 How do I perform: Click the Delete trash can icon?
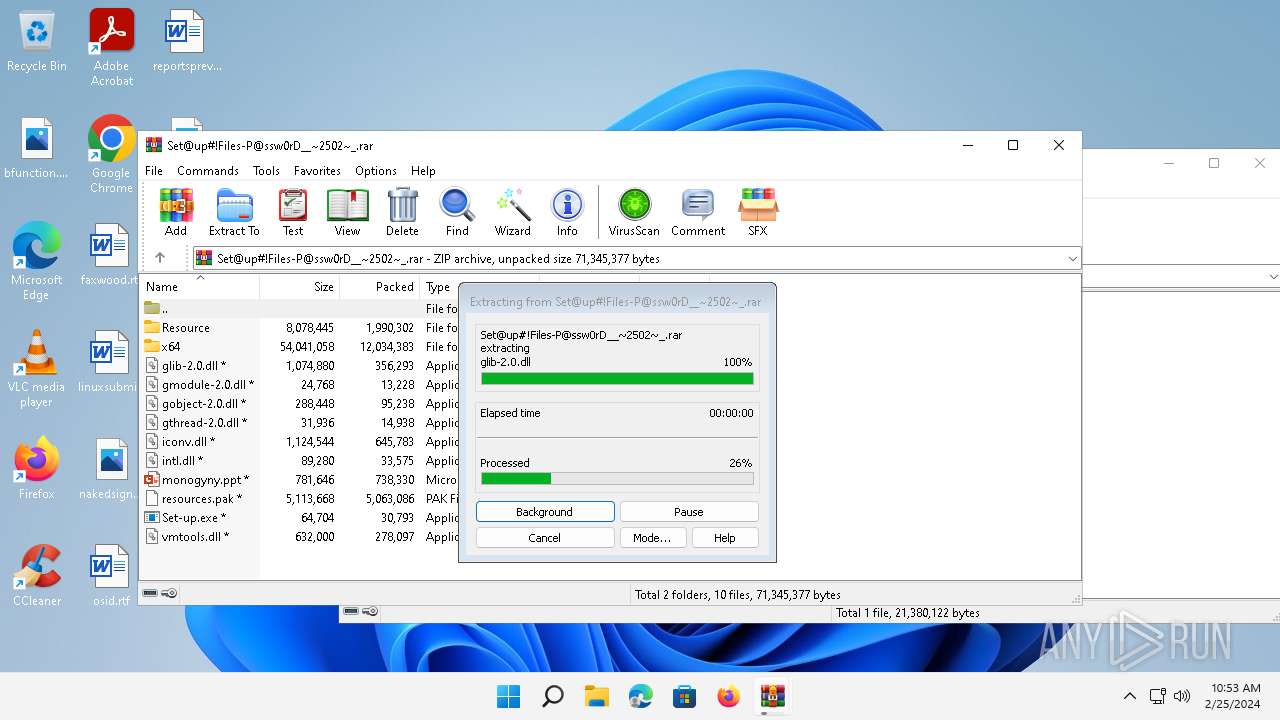(402, 212)
